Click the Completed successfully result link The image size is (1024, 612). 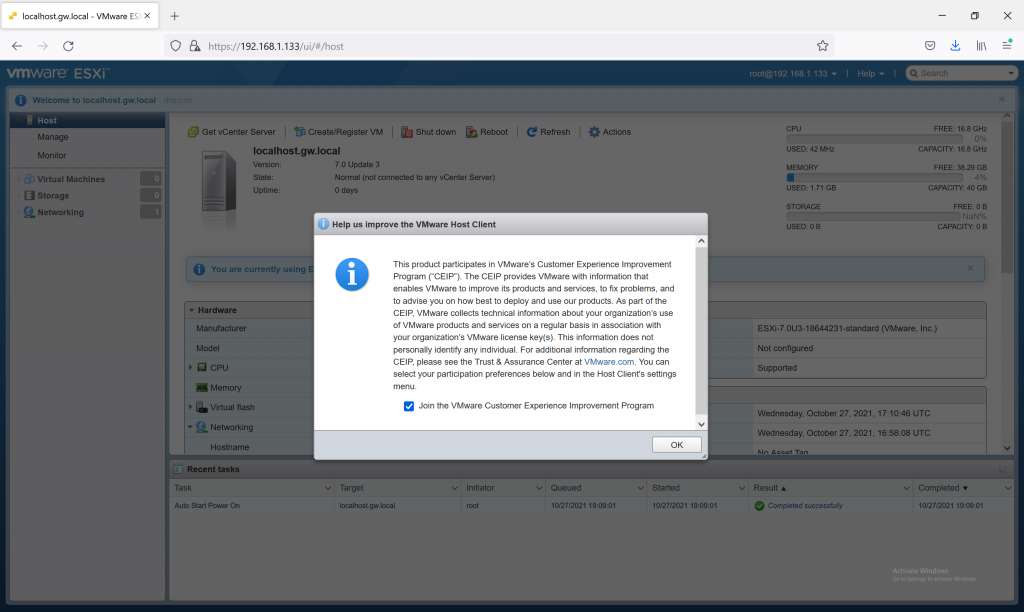(805, 506)
